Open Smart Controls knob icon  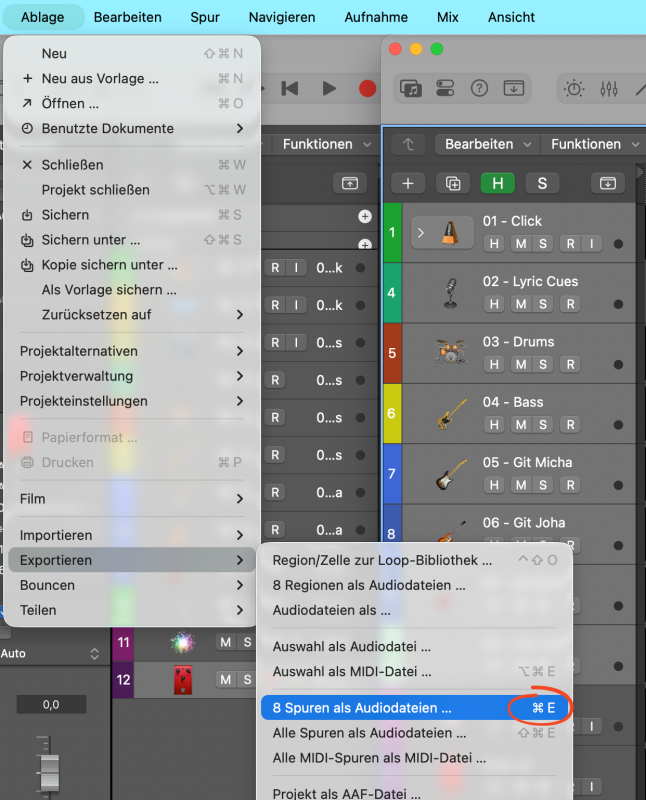(x=574, y=88)
